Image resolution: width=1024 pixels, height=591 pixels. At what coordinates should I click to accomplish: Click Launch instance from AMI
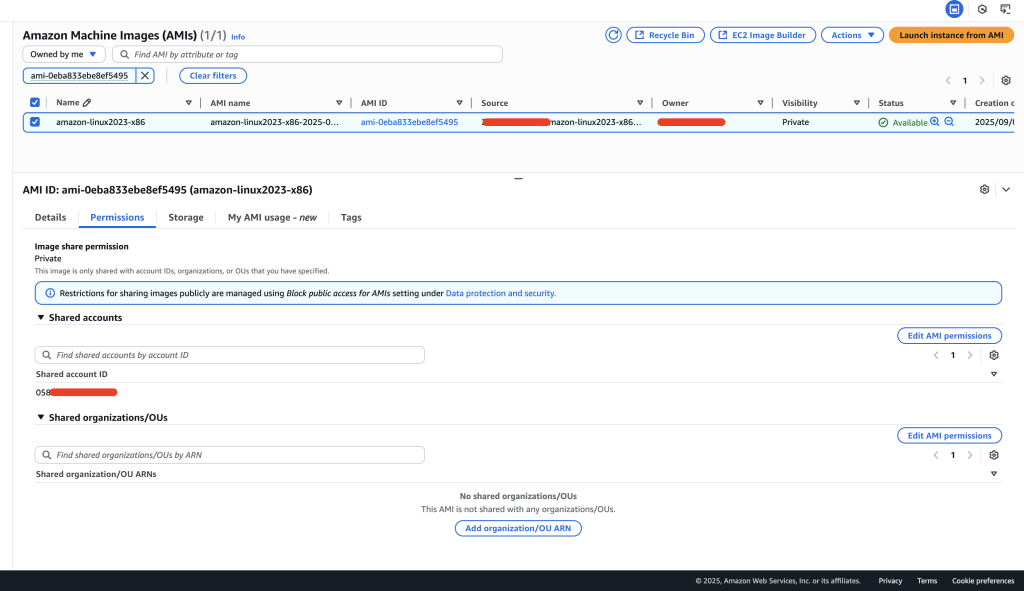(952, 35)
